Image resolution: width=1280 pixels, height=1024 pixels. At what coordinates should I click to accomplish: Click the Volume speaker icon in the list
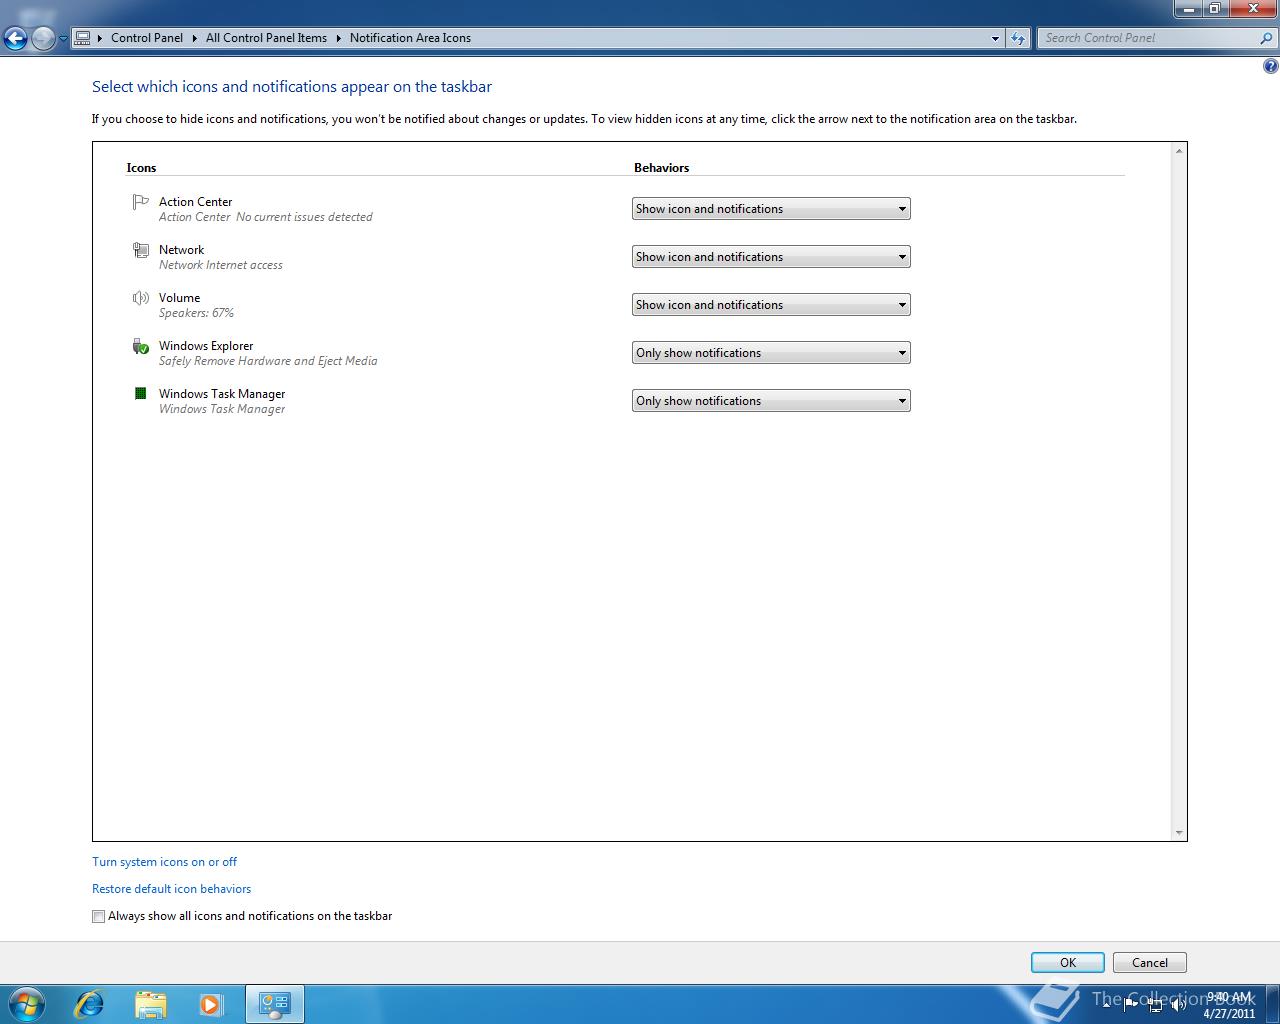coord(141,298)
